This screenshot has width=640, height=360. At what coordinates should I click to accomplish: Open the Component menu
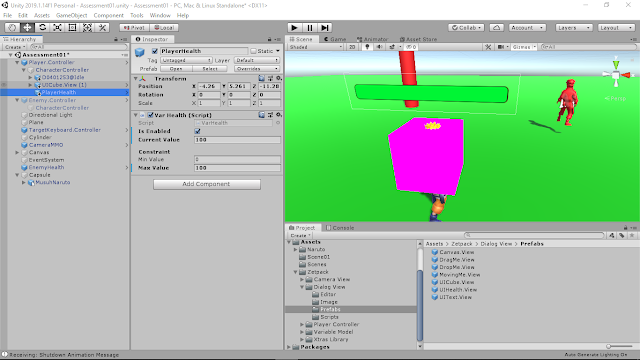point(109,15)
